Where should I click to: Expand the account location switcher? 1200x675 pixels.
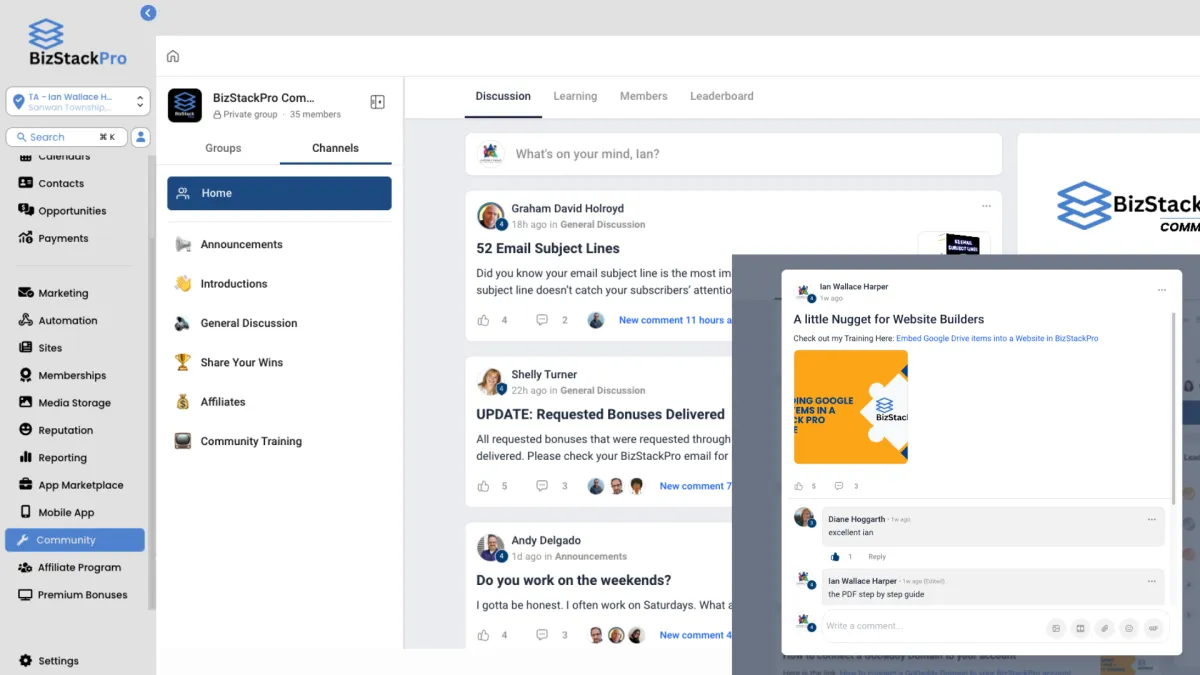point(78,101)
